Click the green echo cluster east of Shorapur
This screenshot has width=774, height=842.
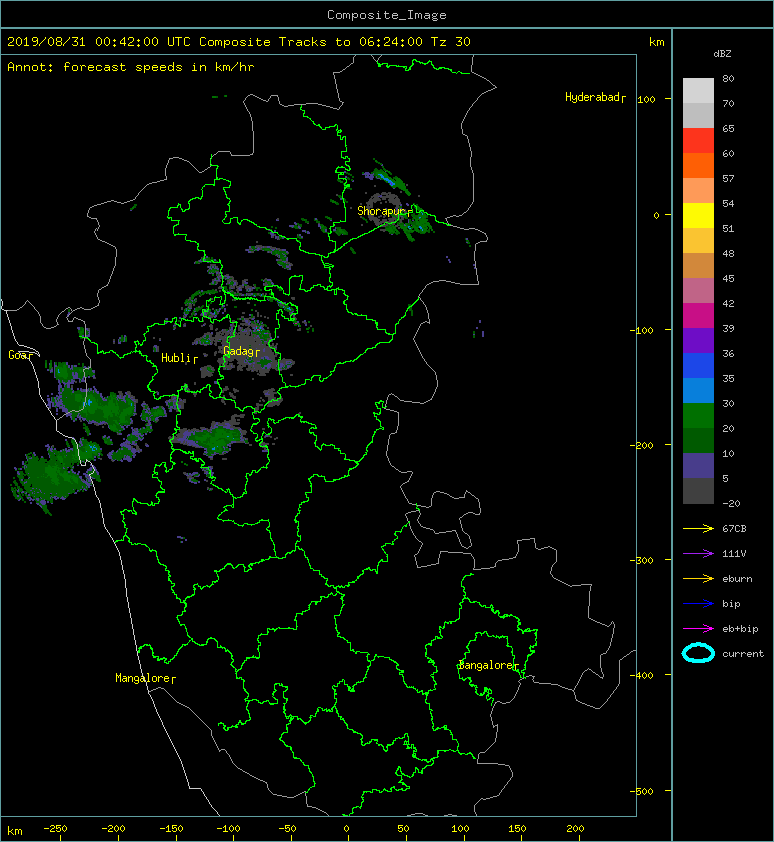point(416,223)
